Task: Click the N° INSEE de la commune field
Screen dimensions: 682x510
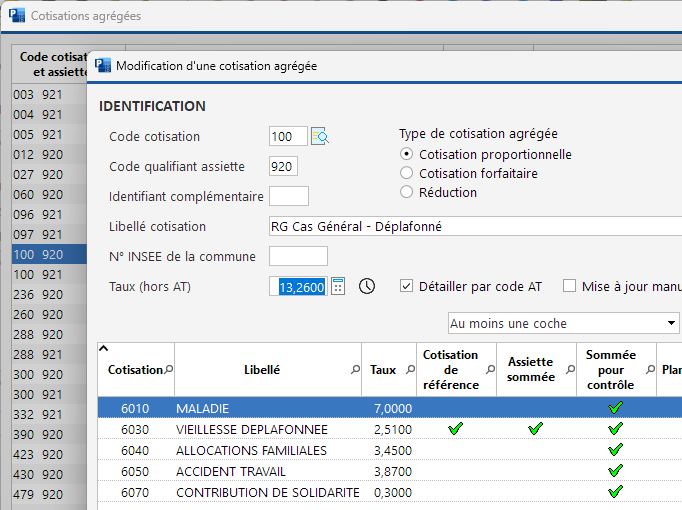Action: (298, 257)
